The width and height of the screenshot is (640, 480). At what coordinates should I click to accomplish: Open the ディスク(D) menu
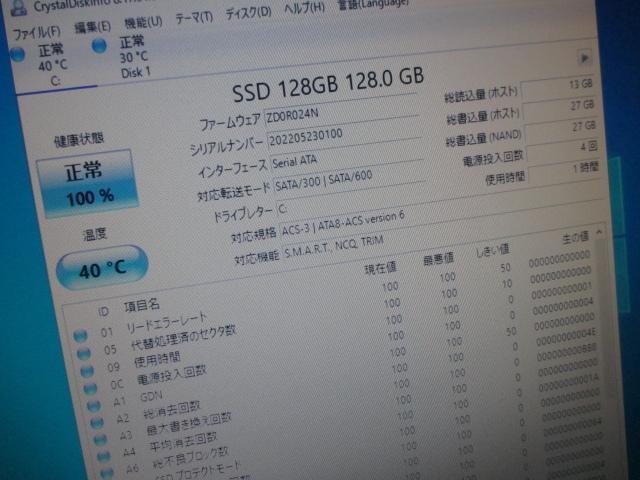[x=248, y=13]
